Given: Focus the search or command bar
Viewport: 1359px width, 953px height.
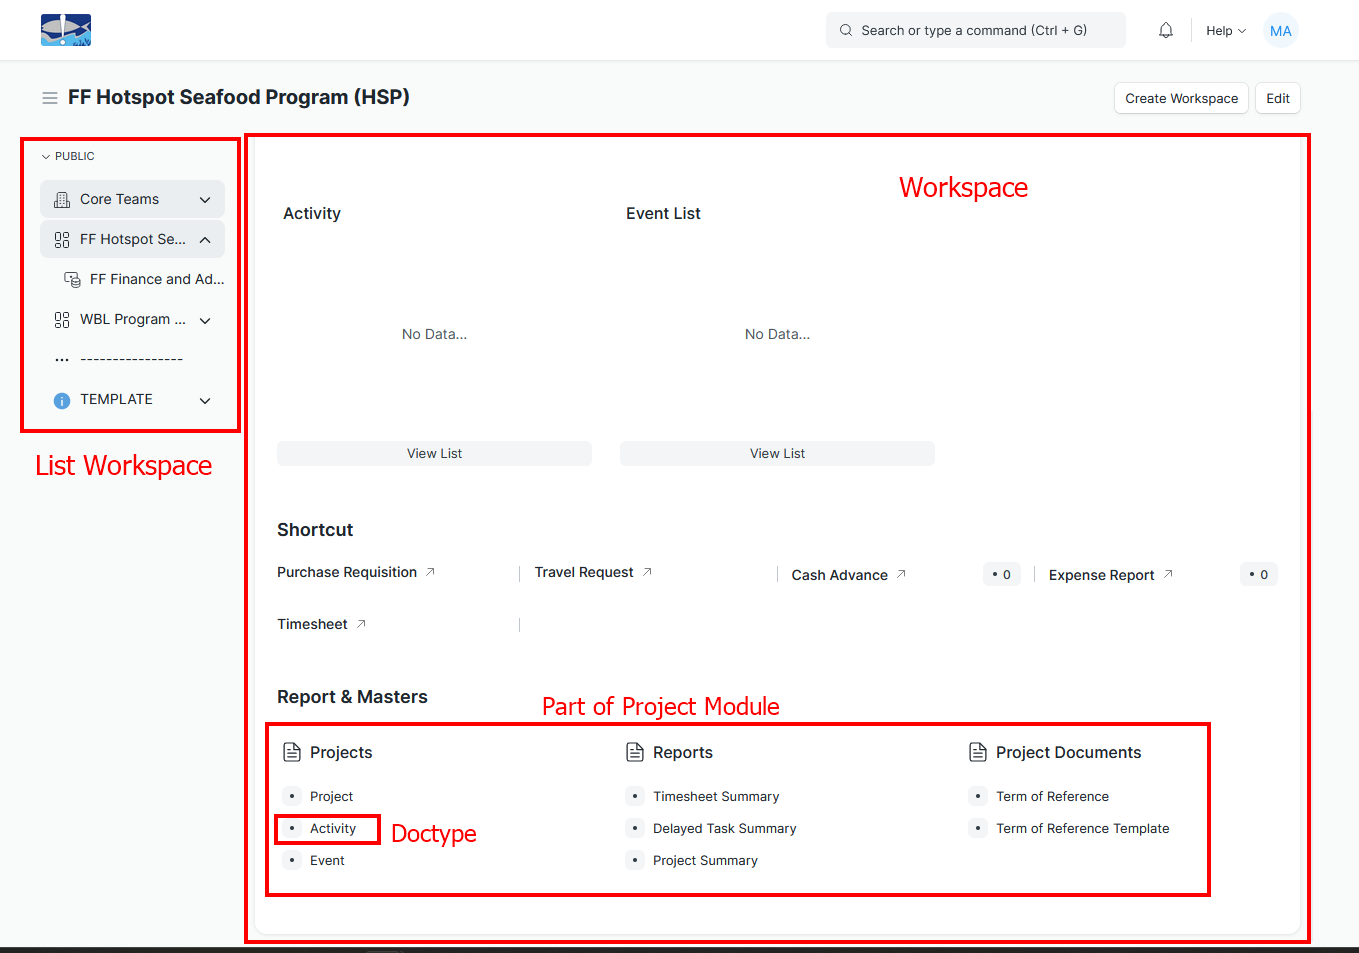Looking at the screenshot, I should pyautogui.click(x=975, y=31).
